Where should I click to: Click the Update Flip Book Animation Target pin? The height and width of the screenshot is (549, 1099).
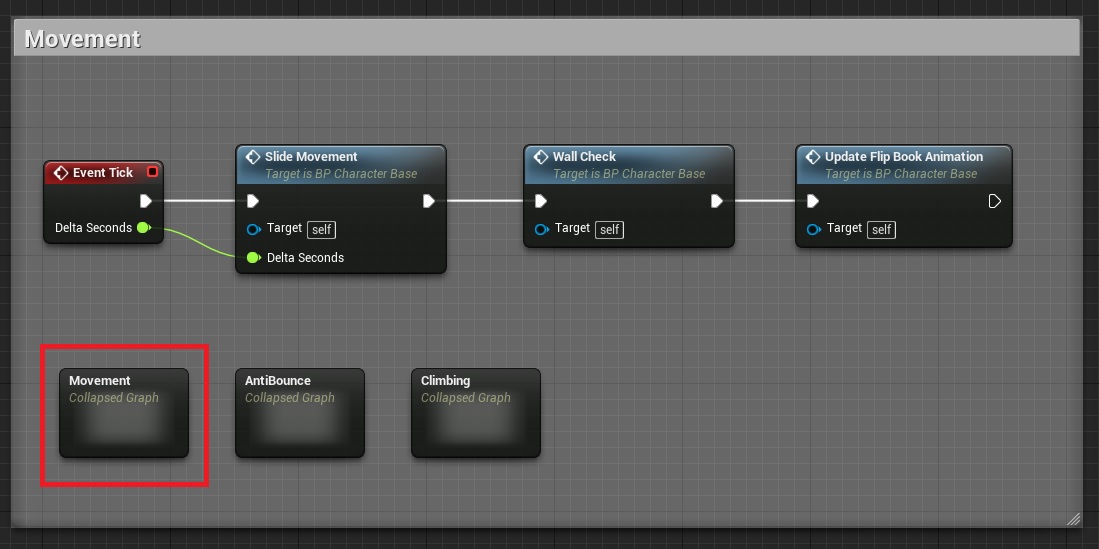(x=813, y=229)
